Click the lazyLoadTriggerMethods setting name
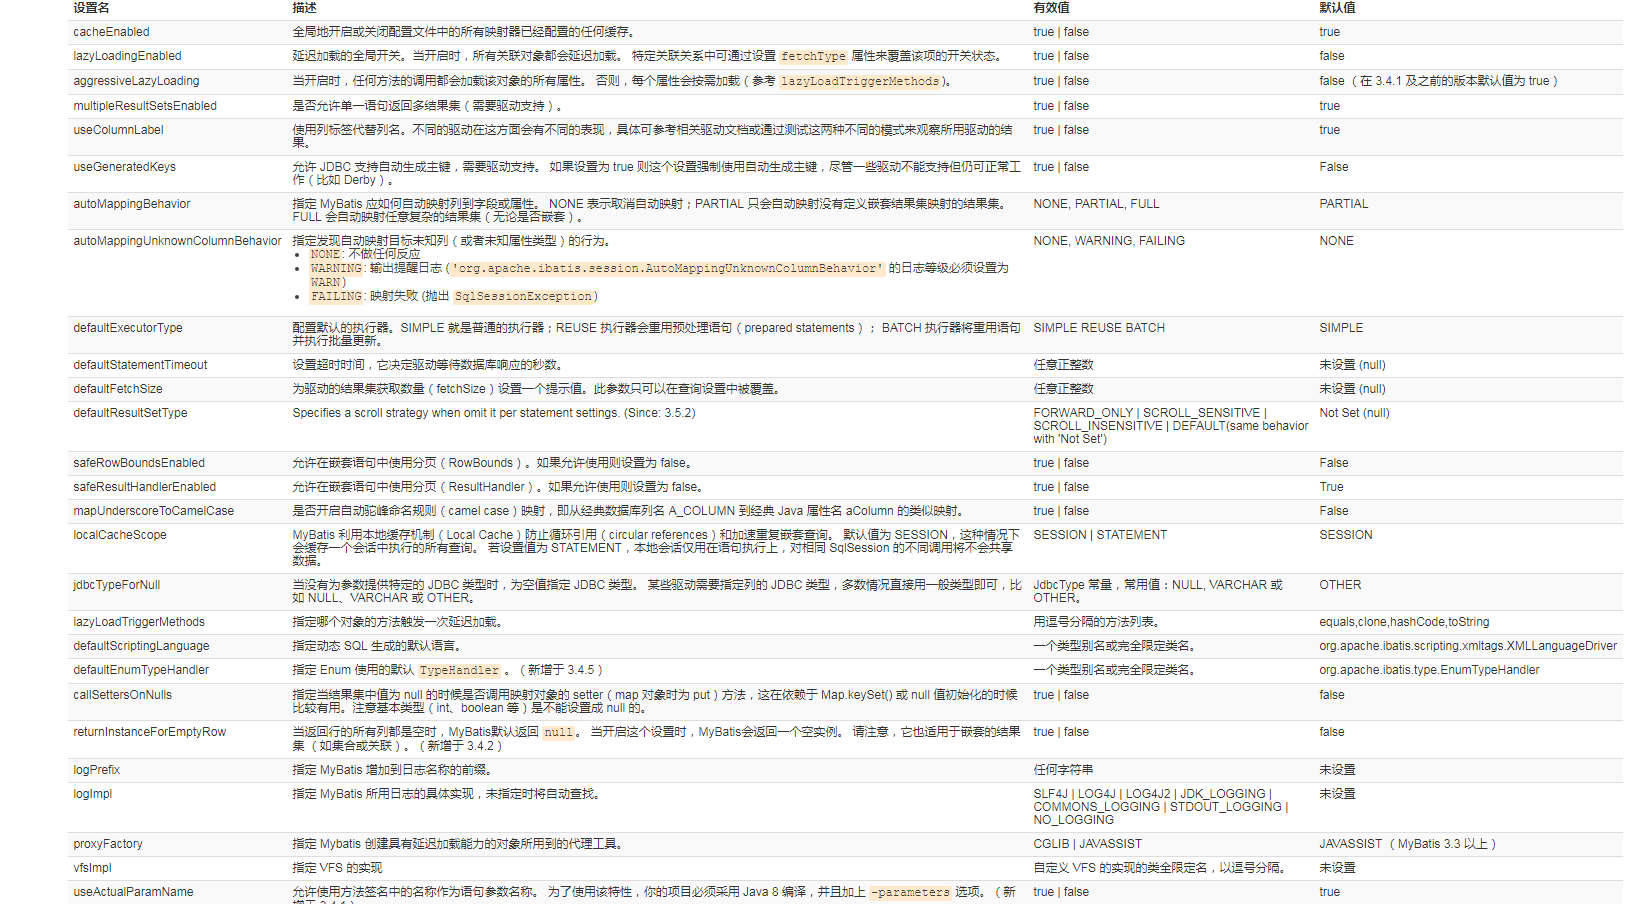The width and height of the screenshot is (1626, 904). (x=139, y=622)
